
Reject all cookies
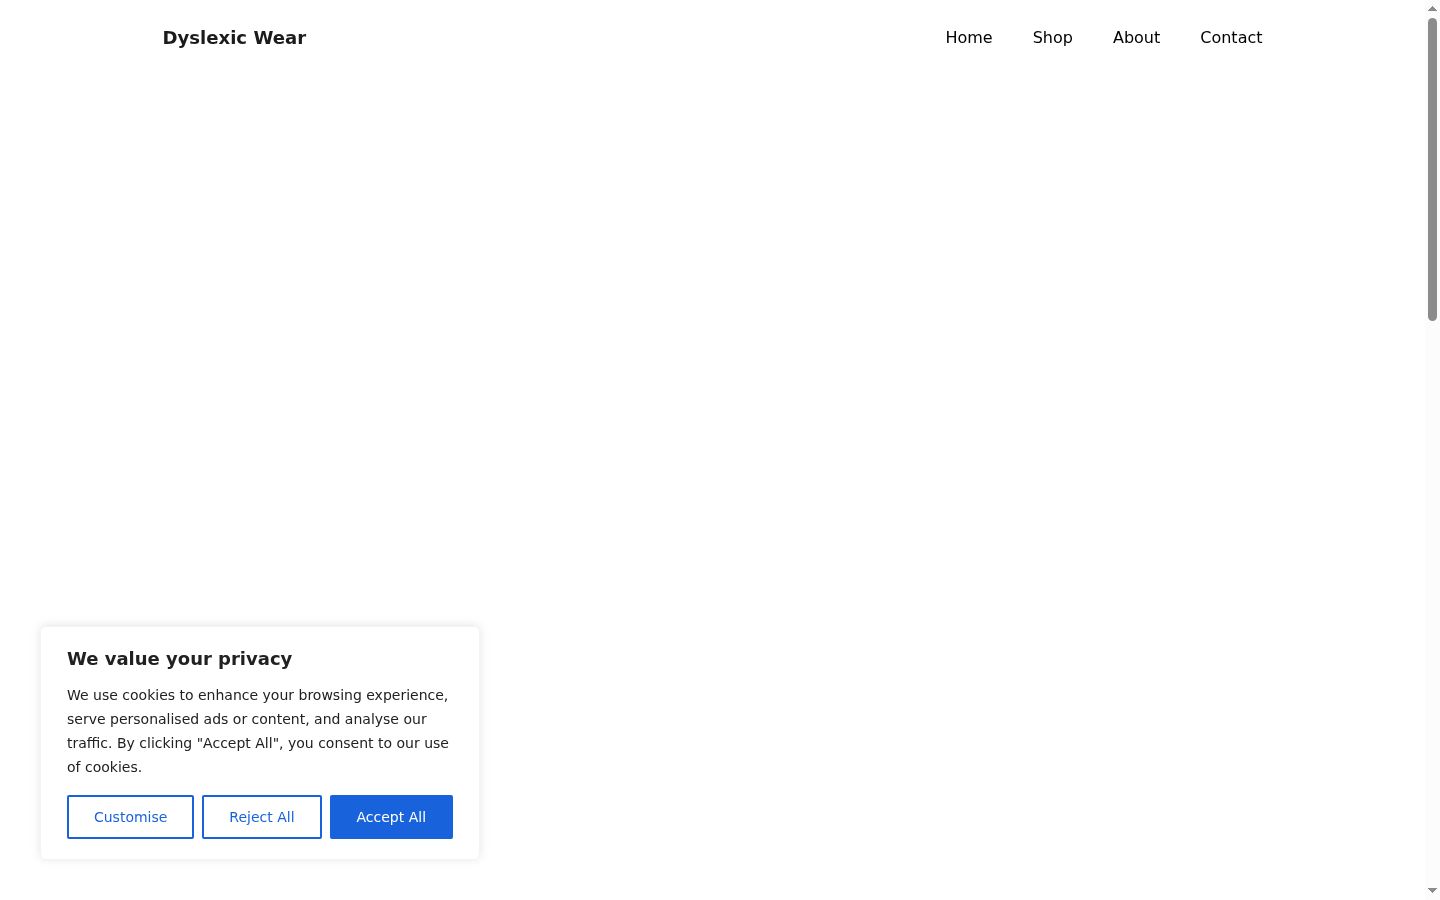(x=262, y=817)
